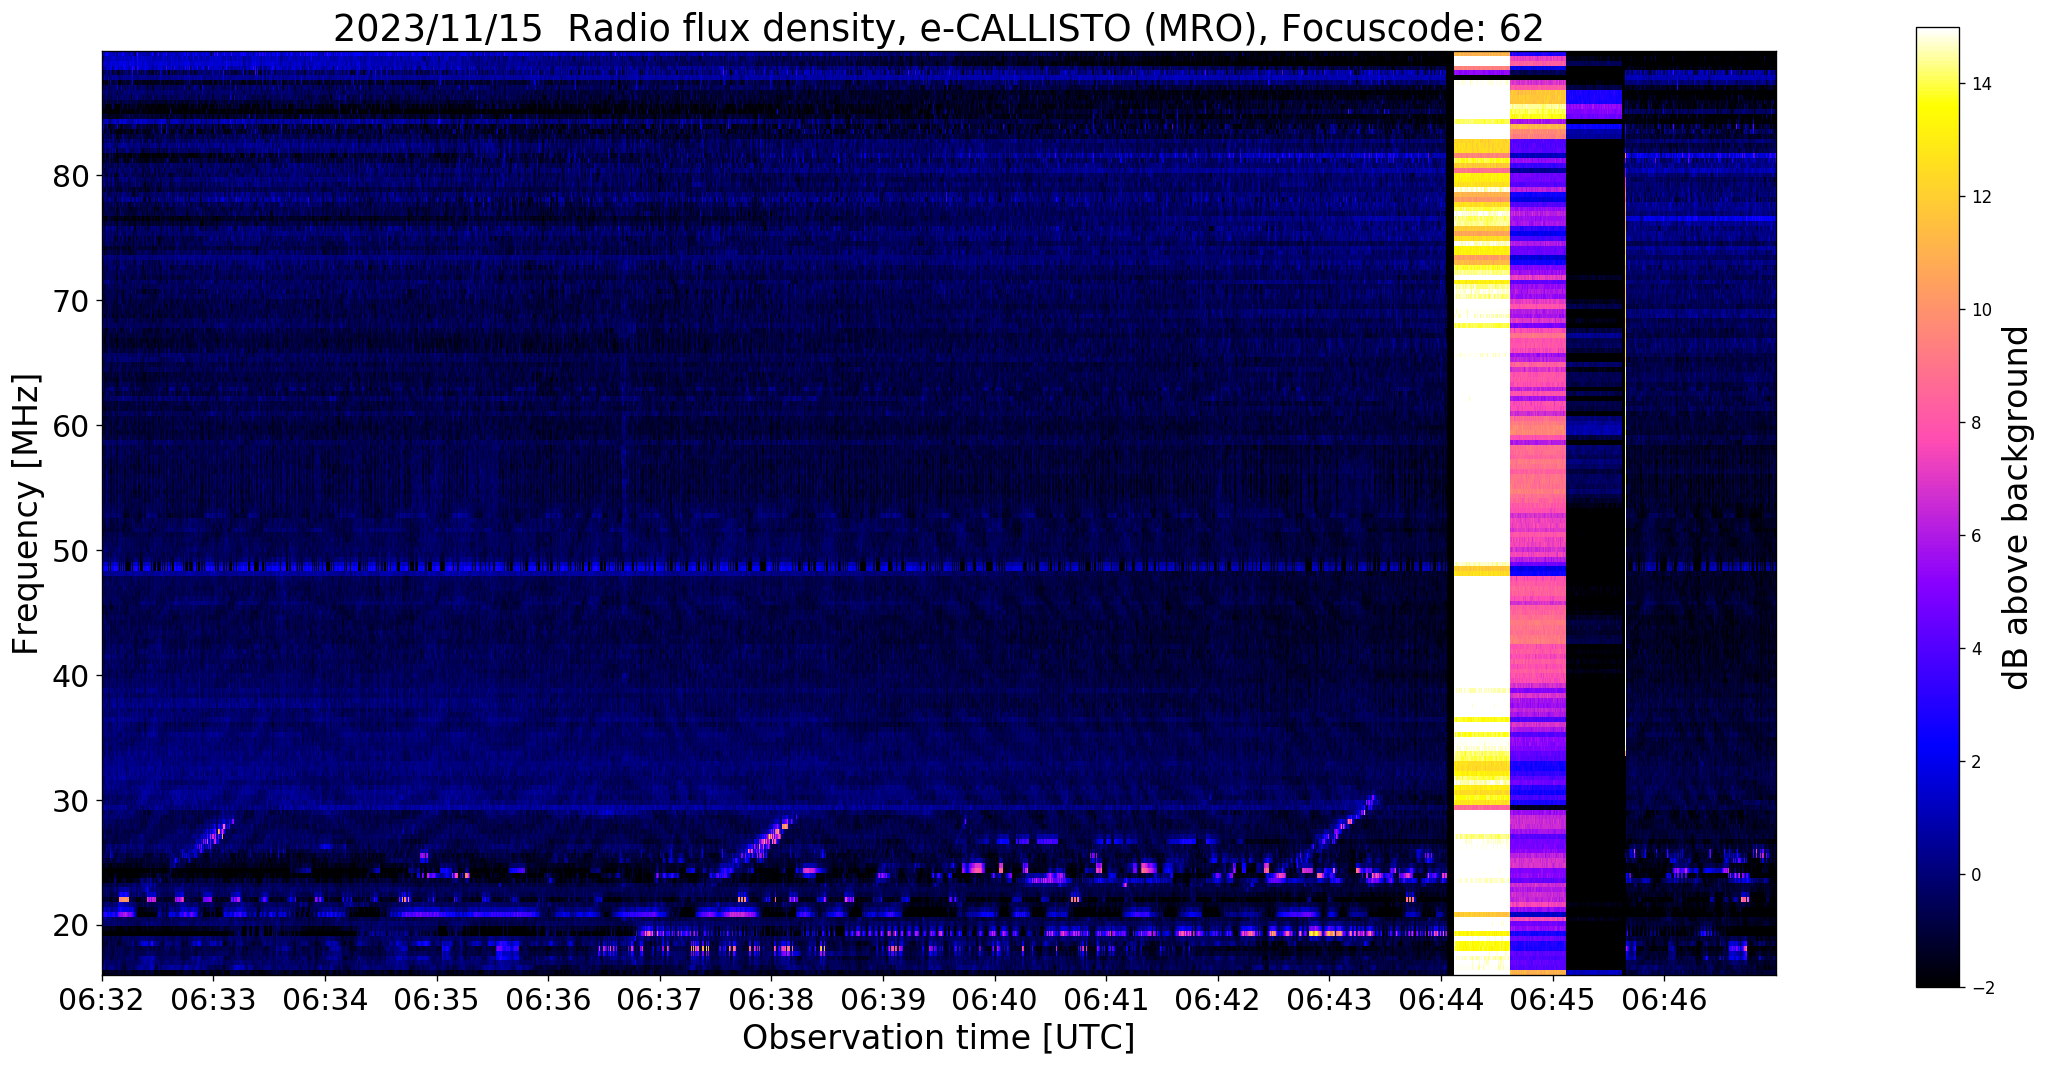
Task: Click the 30 MHz frequency tick label
Action: [70, 801]
